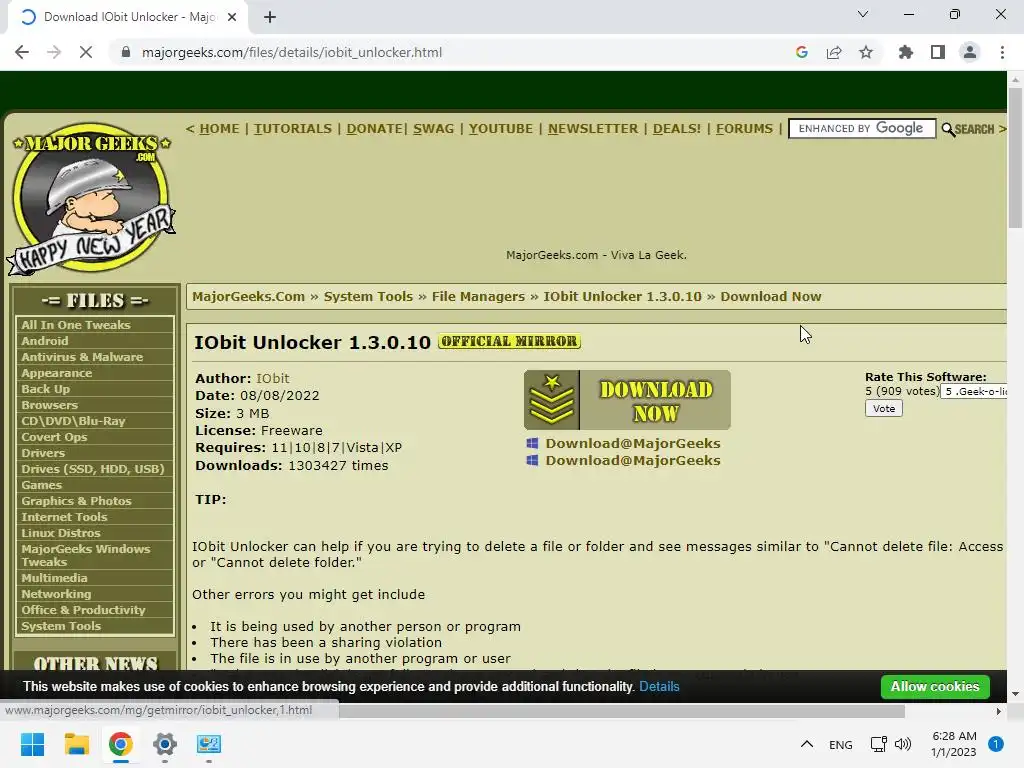
Task: Click first Windows icon beside Download@MajorGeeks
Action: [532, 443]
